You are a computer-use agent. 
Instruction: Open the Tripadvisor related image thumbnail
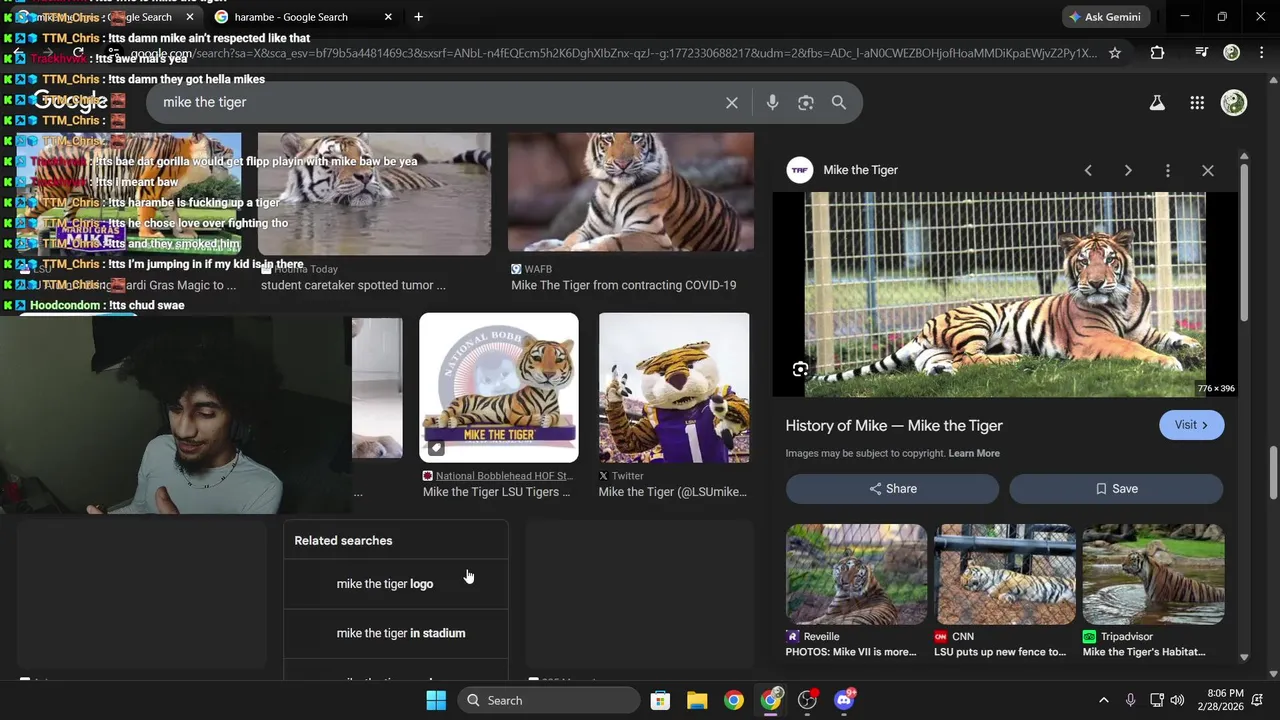(x=1153, y=574)
